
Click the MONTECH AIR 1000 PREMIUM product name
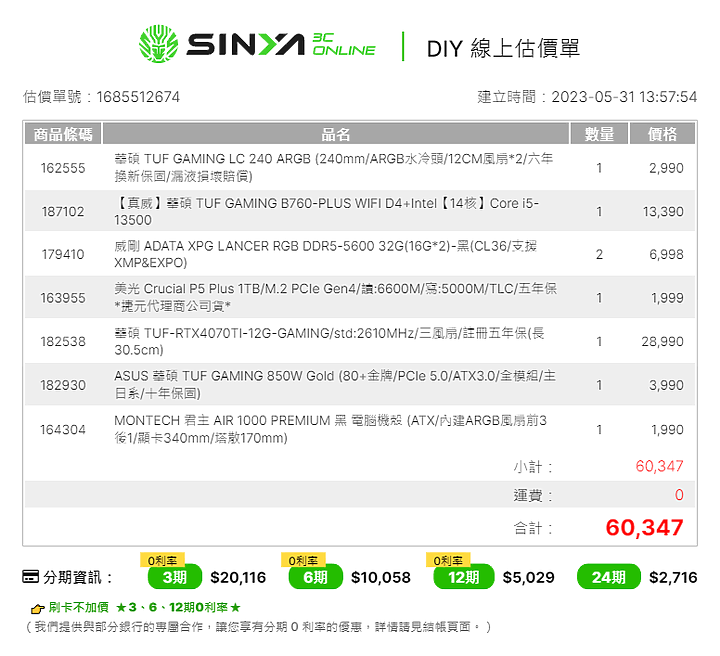pos(331,429)
